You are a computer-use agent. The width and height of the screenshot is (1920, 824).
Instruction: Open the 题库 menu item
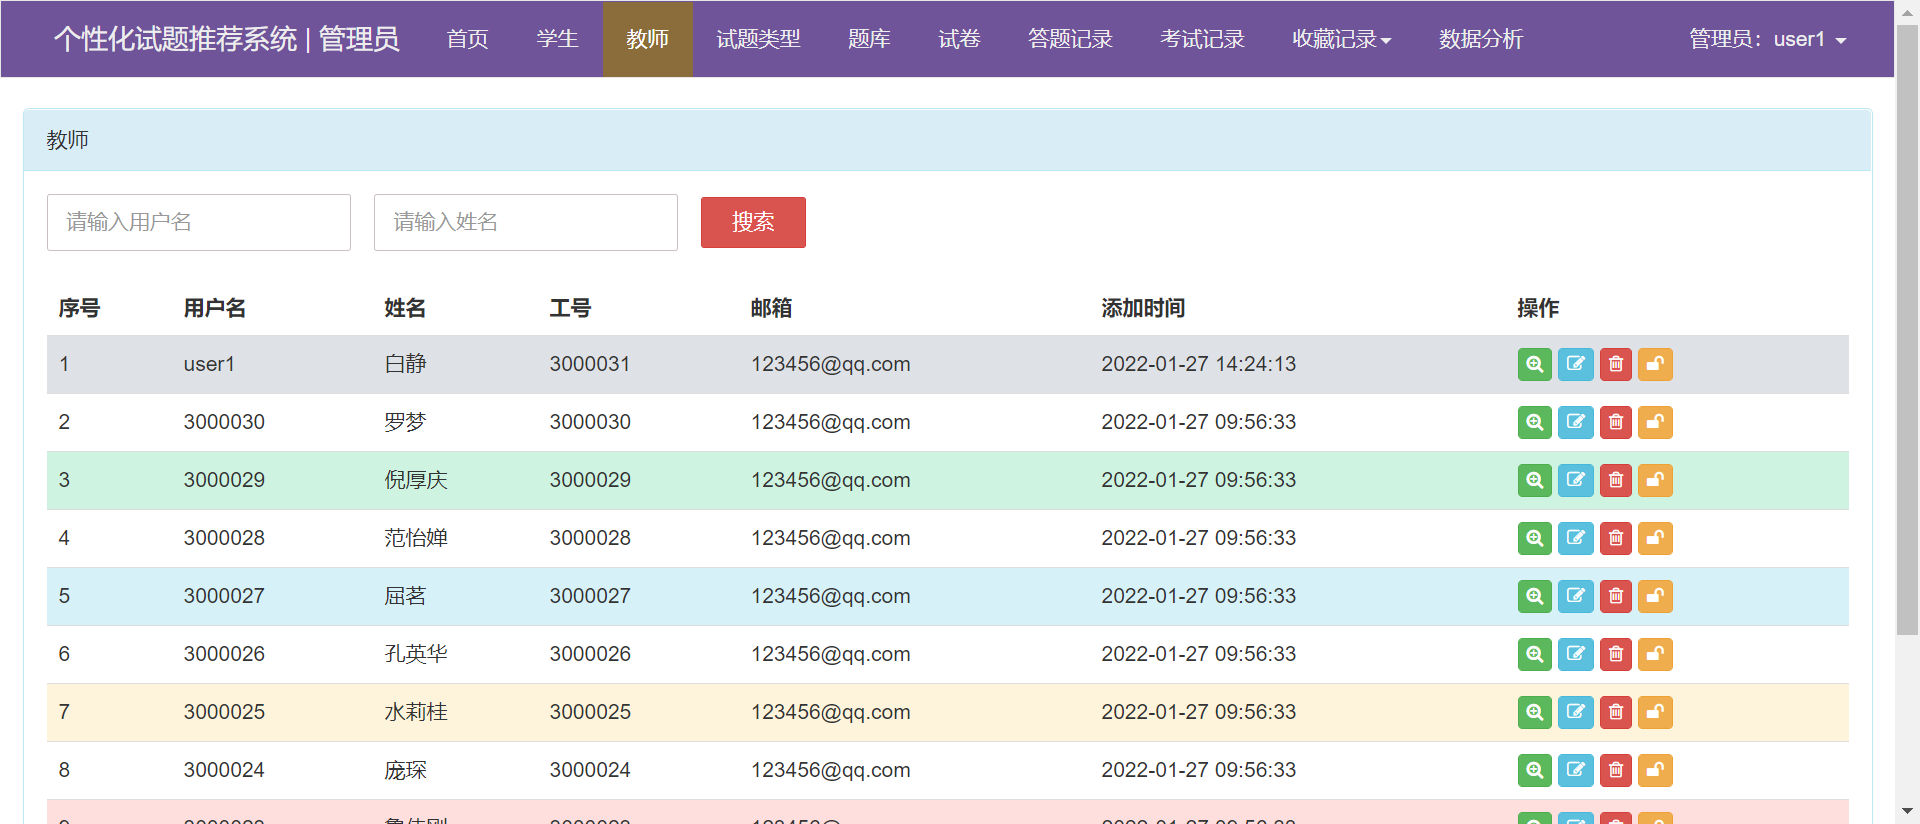[x=869, y=39]
